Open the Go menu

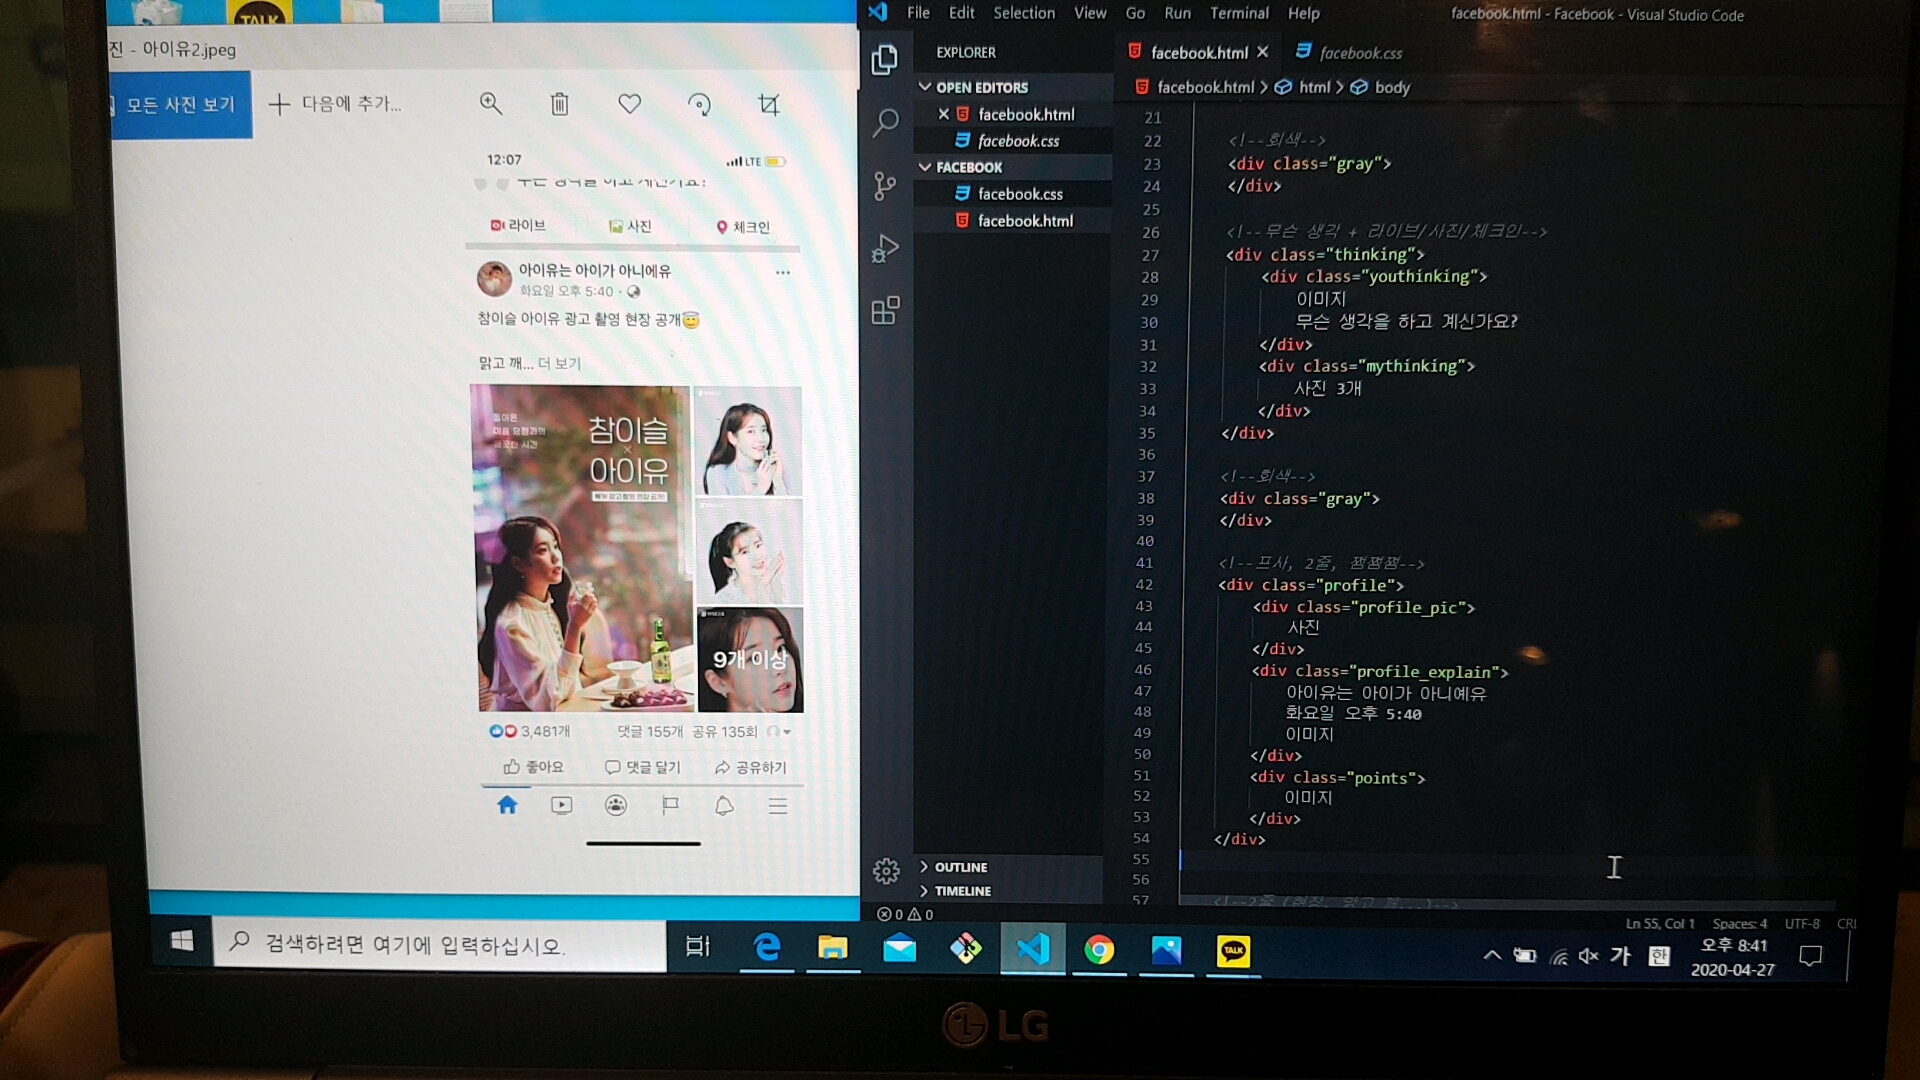click(1135, 13)
